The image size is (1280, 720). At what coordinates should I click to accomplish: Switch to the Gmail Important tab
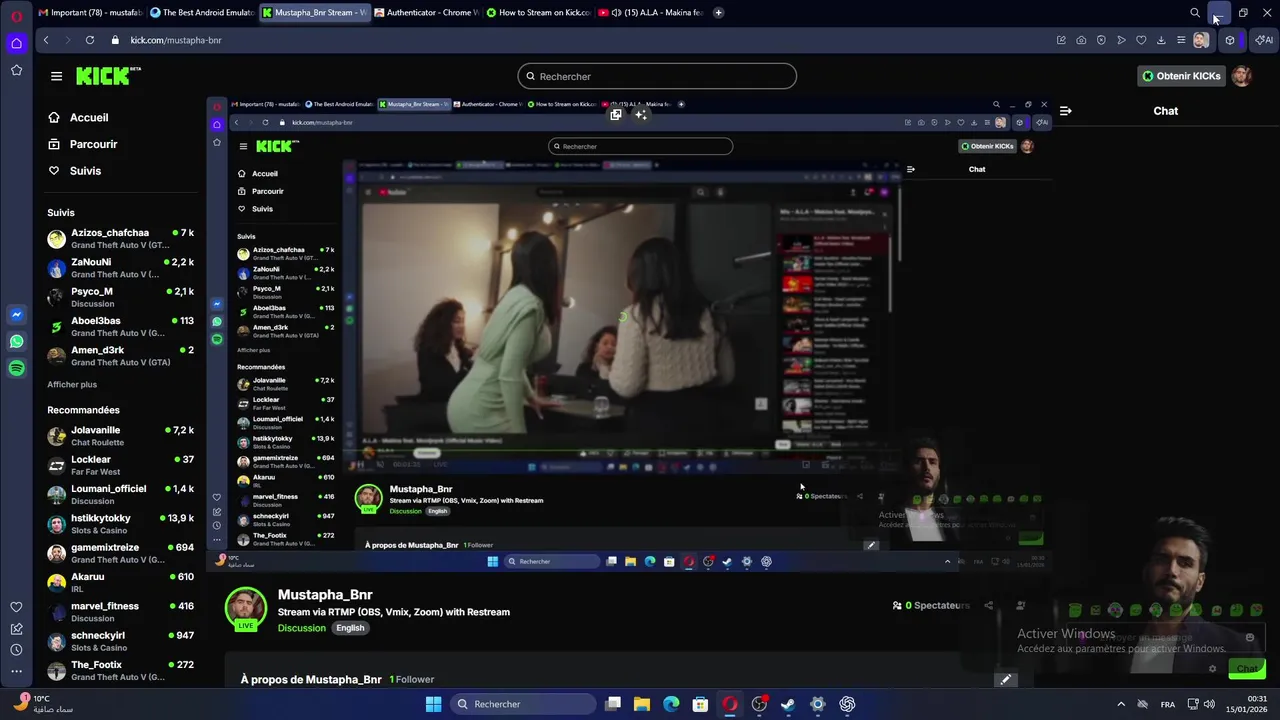(x=89, y=13)
